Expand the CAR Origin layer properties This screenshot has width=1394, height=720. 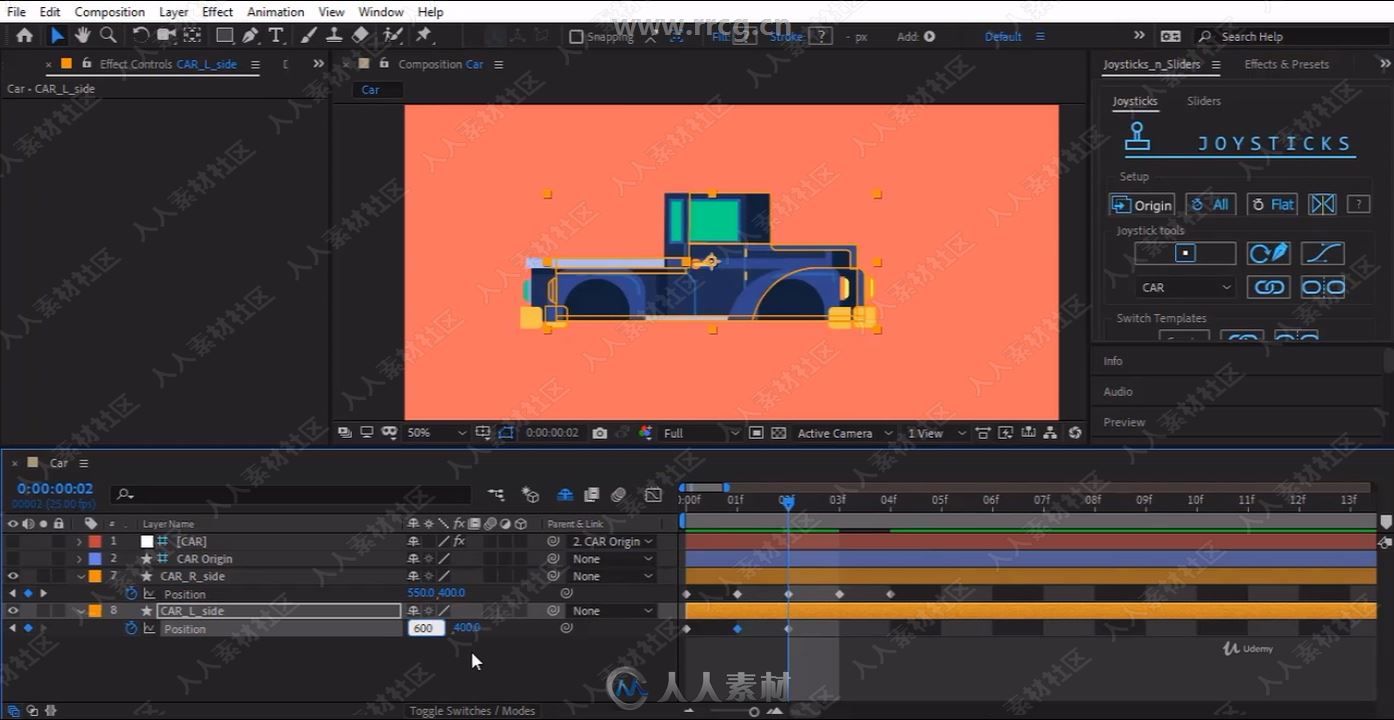79,559
